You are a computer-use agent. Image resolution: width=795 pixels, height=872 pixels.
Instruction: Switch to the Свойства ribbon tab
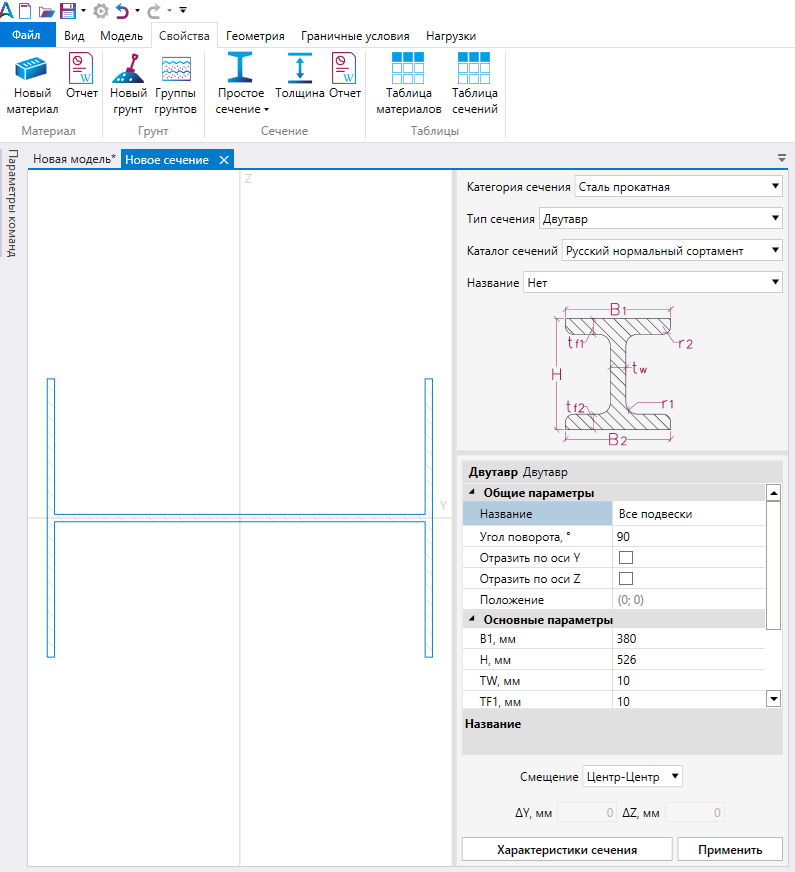tap(184, 36)
